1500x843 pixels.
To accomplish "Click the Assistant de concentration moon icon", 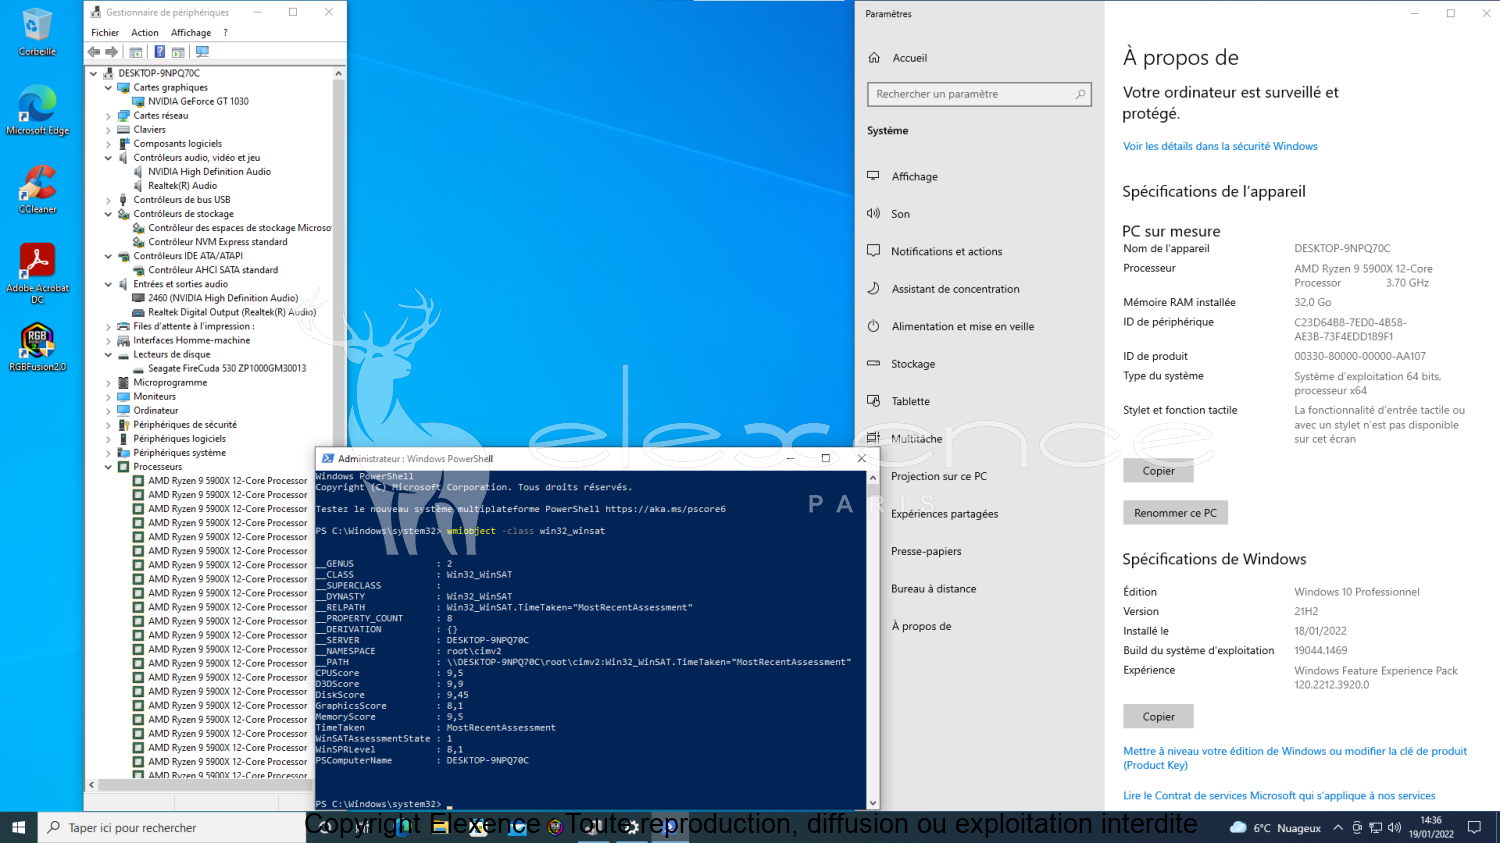I will point(873,288).
